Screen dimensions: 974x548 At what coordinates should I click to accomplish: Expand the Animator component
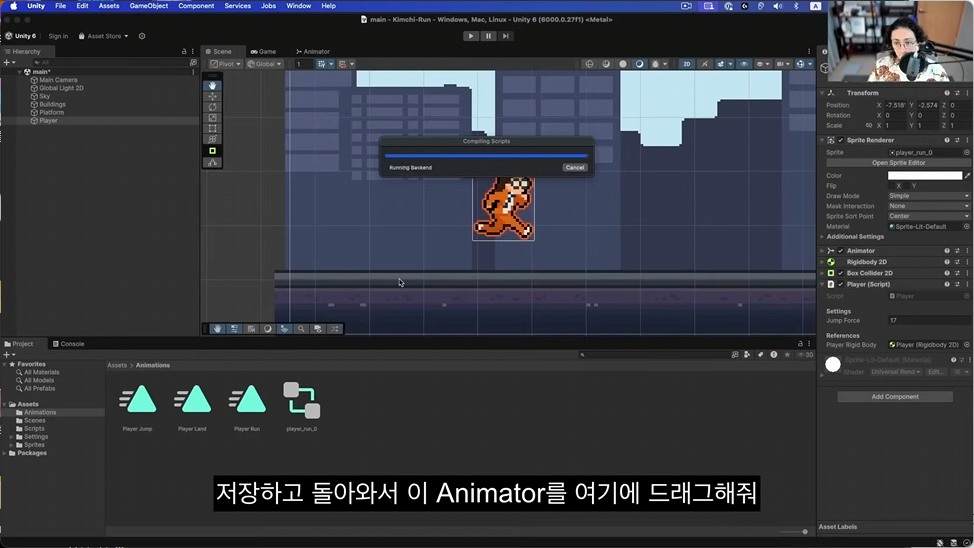[x=822, y=251]
